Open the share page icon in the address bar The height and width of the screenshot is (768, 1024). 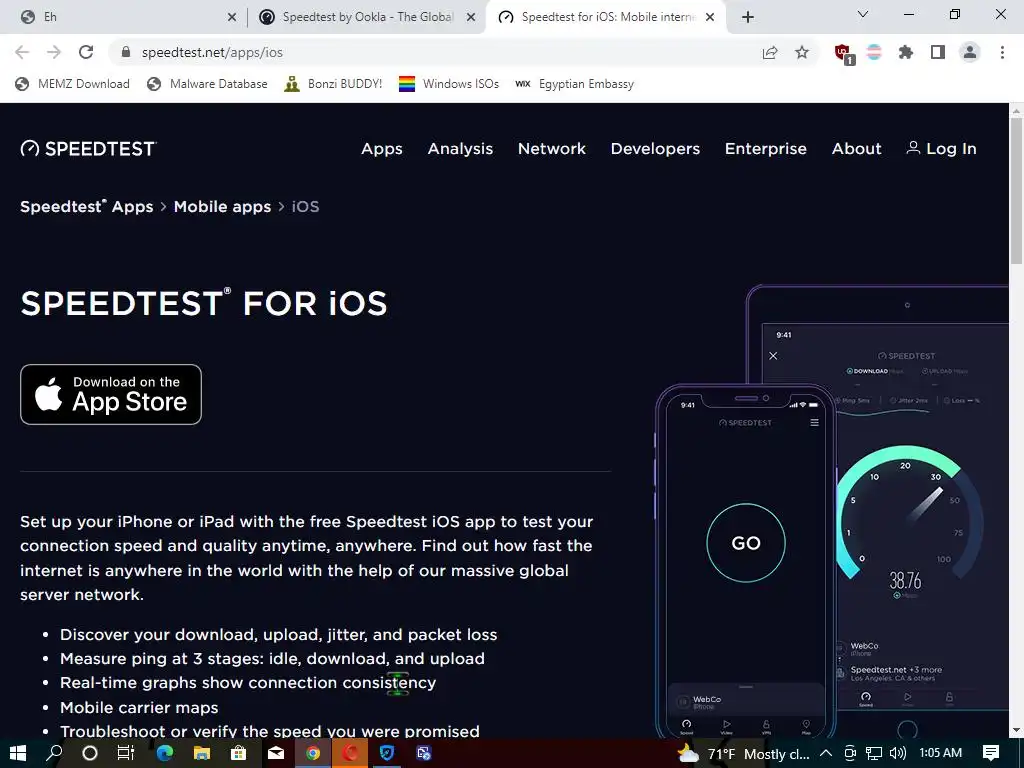pos(770,52)
